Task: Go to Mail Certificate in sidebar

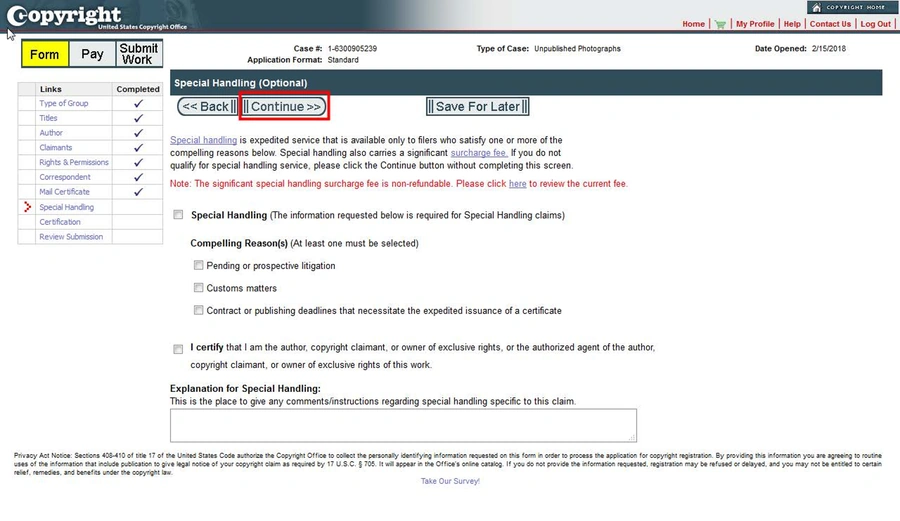Action: pyautogui.click(x=64, y=192)
